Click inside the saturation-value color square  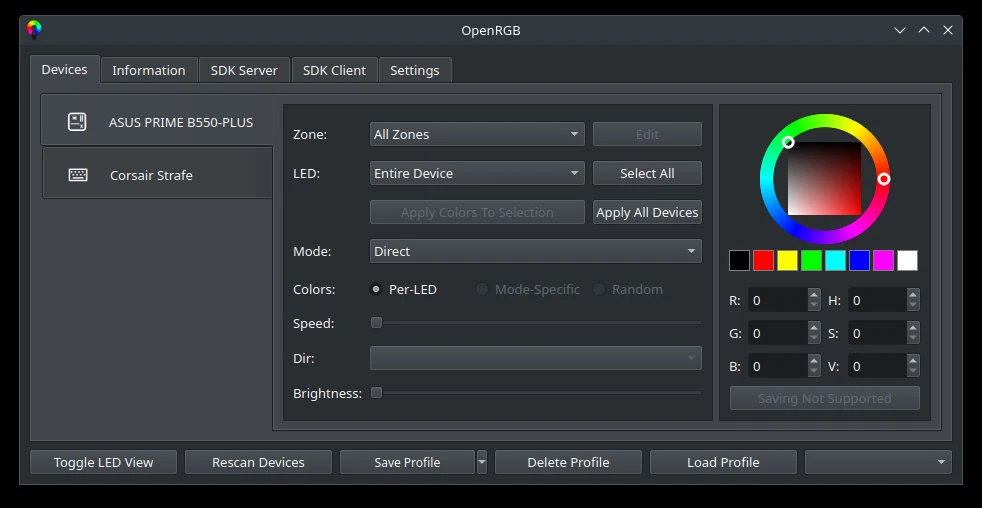pos(824,179)
